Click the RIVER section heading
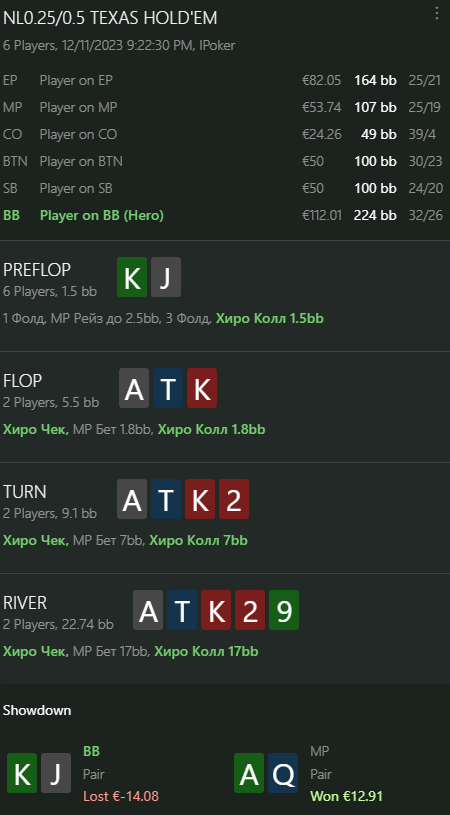Screen dimensions: 450x815 pos(25,603)
